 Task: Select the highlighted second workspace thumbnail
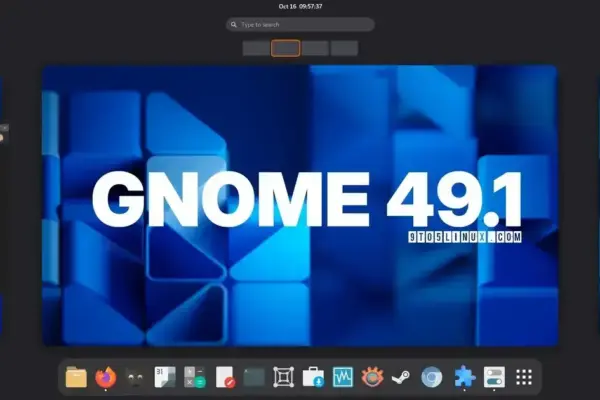[x=286, y=49]
